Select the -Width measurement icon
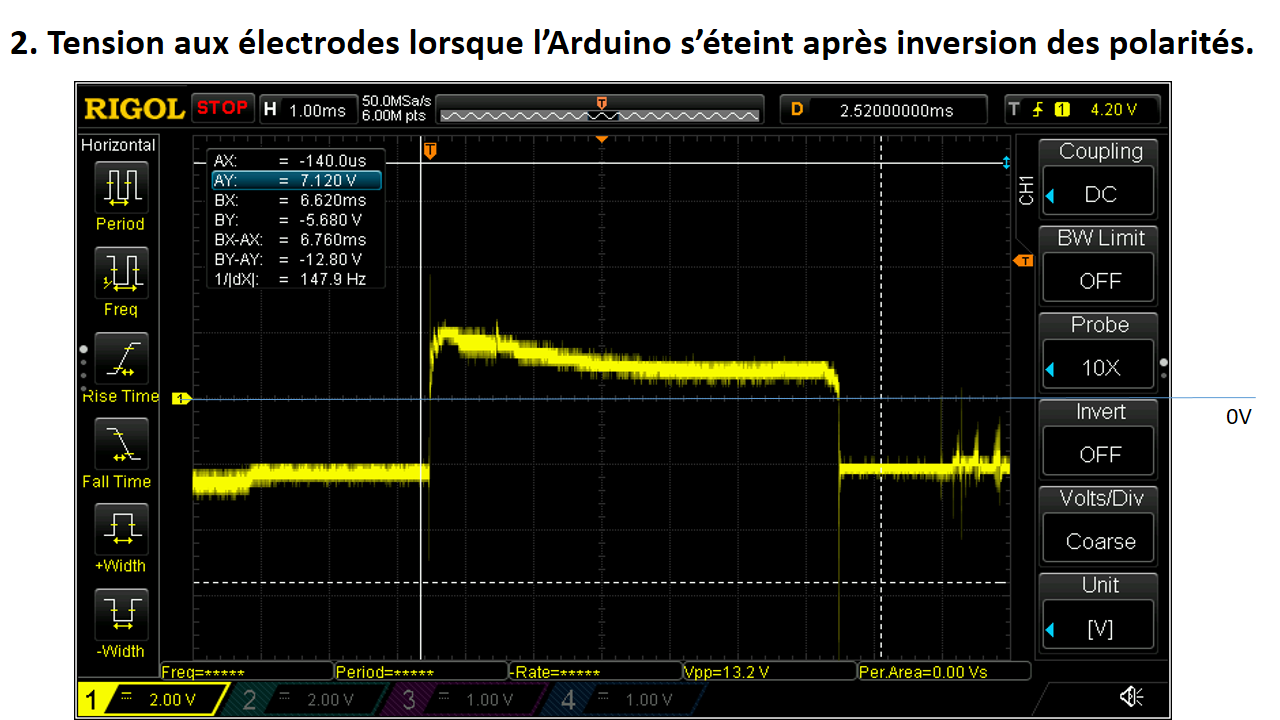 [x=120, y=613]
